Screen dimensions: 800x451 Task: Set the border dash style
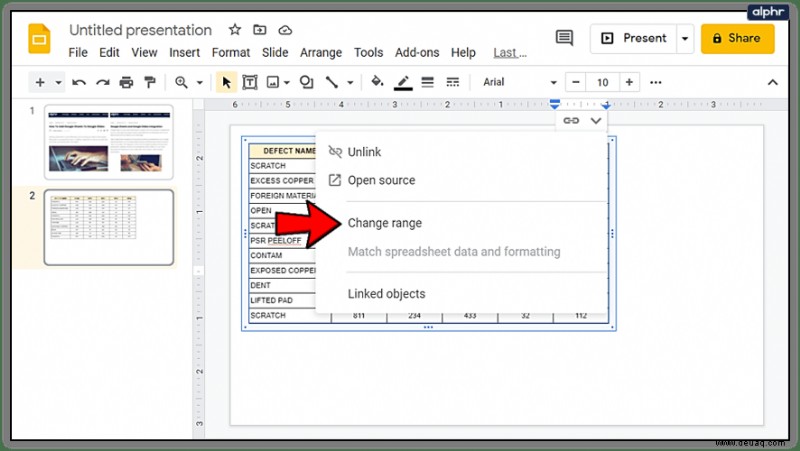tap(453, 82)
